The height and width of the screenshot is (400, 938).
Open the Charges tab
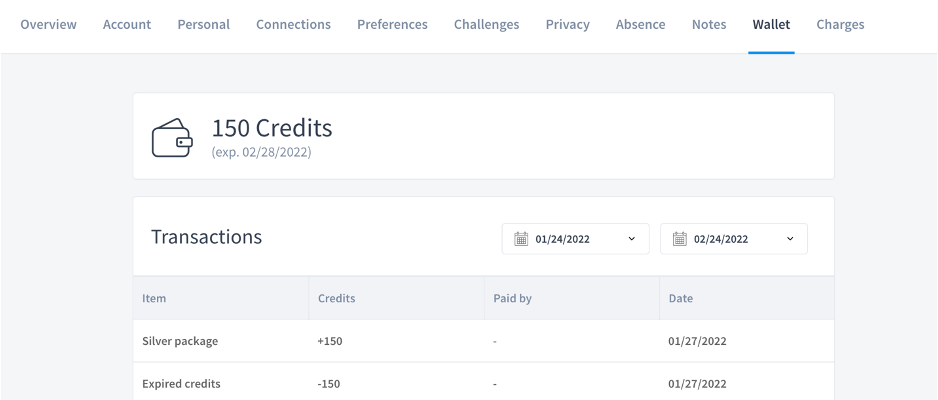840,25
